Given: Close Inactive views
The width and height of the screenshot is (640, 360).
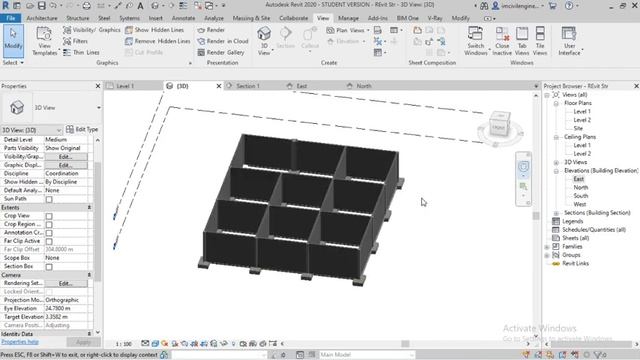Looking at the screenshot, I should pyautogui.click(x=502, y=41).
